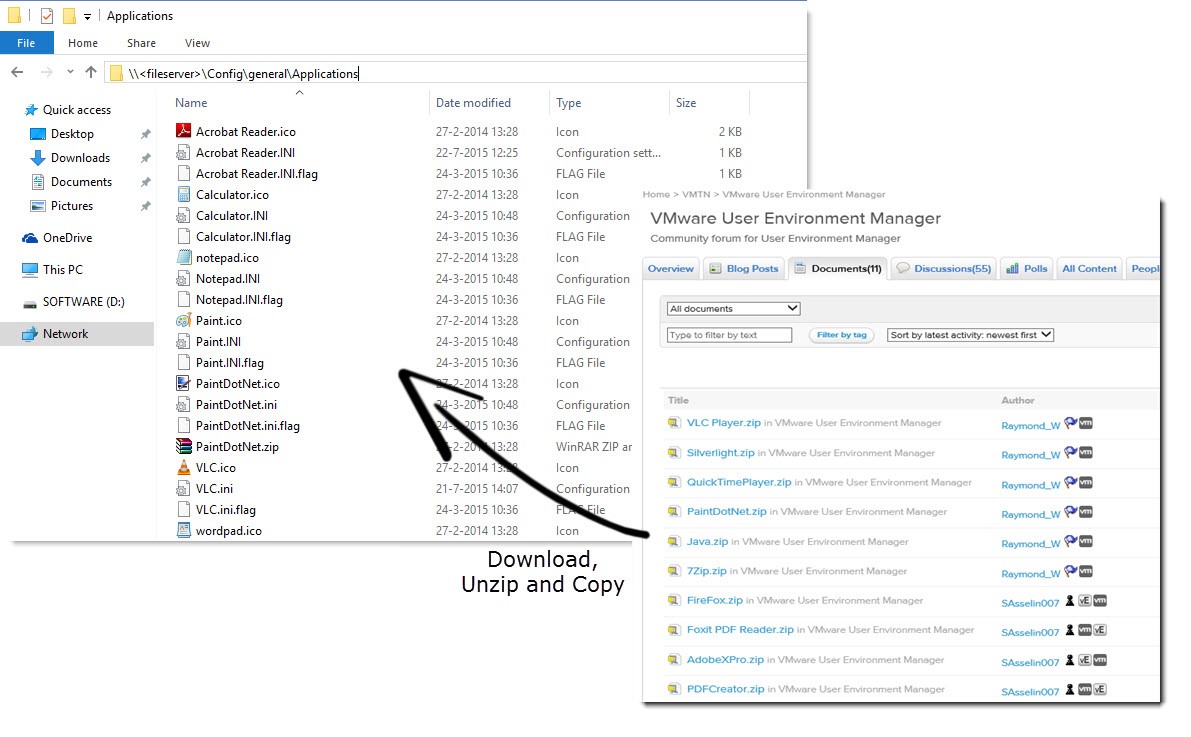Image resolution: width=1191 pixels, height=737 pixels.
Task: Open the recent locations dropdown arrow
Action: (x=70, y=72)
